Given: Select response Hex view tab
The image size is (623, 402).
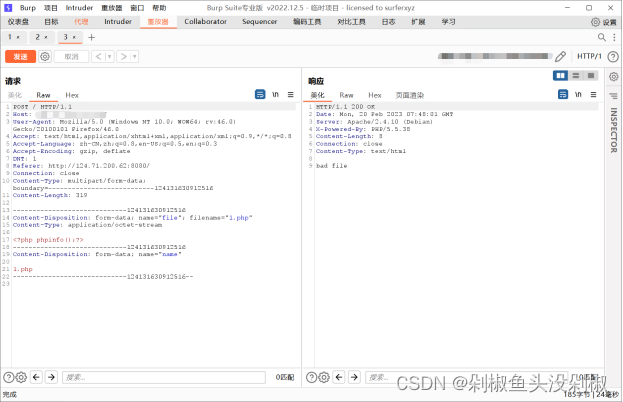Looking at the screenshot, I should click(375, 95).
